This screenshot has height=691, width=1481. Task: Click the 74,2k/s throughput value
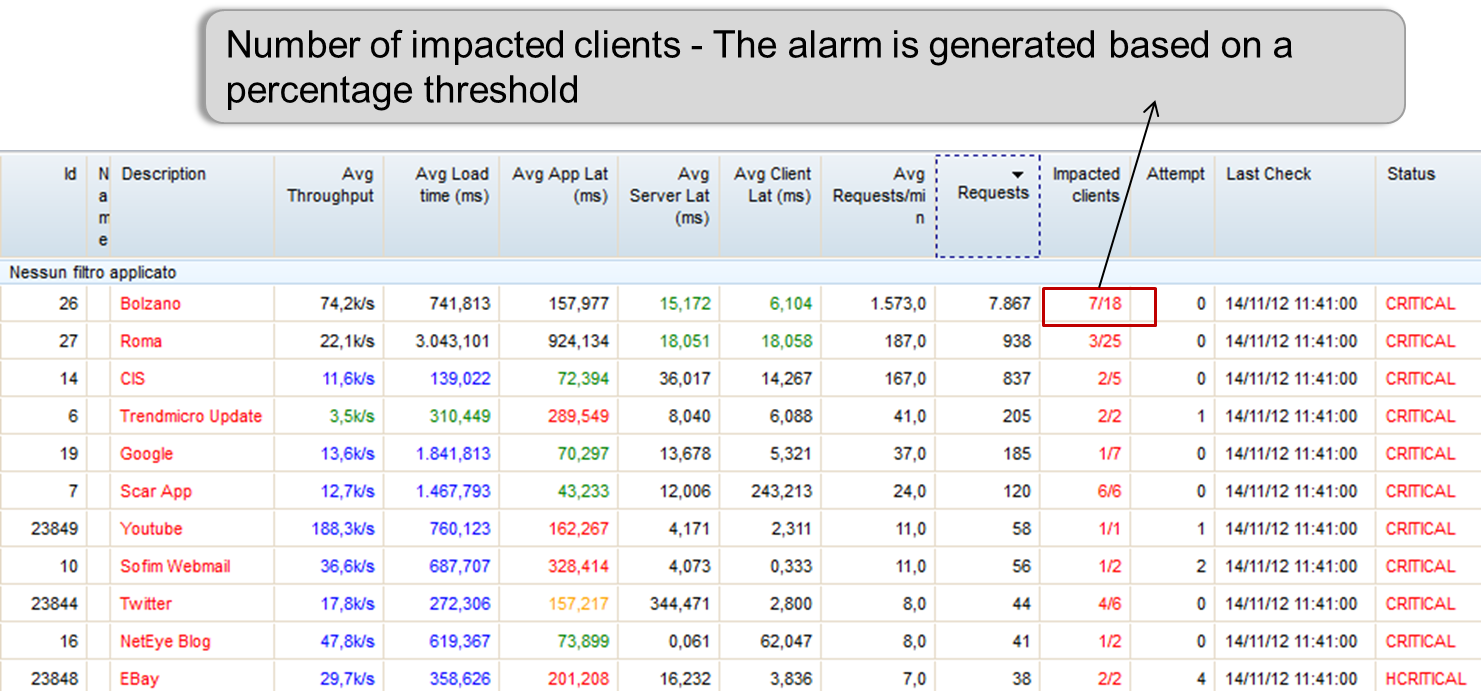[x=347, y=304]
